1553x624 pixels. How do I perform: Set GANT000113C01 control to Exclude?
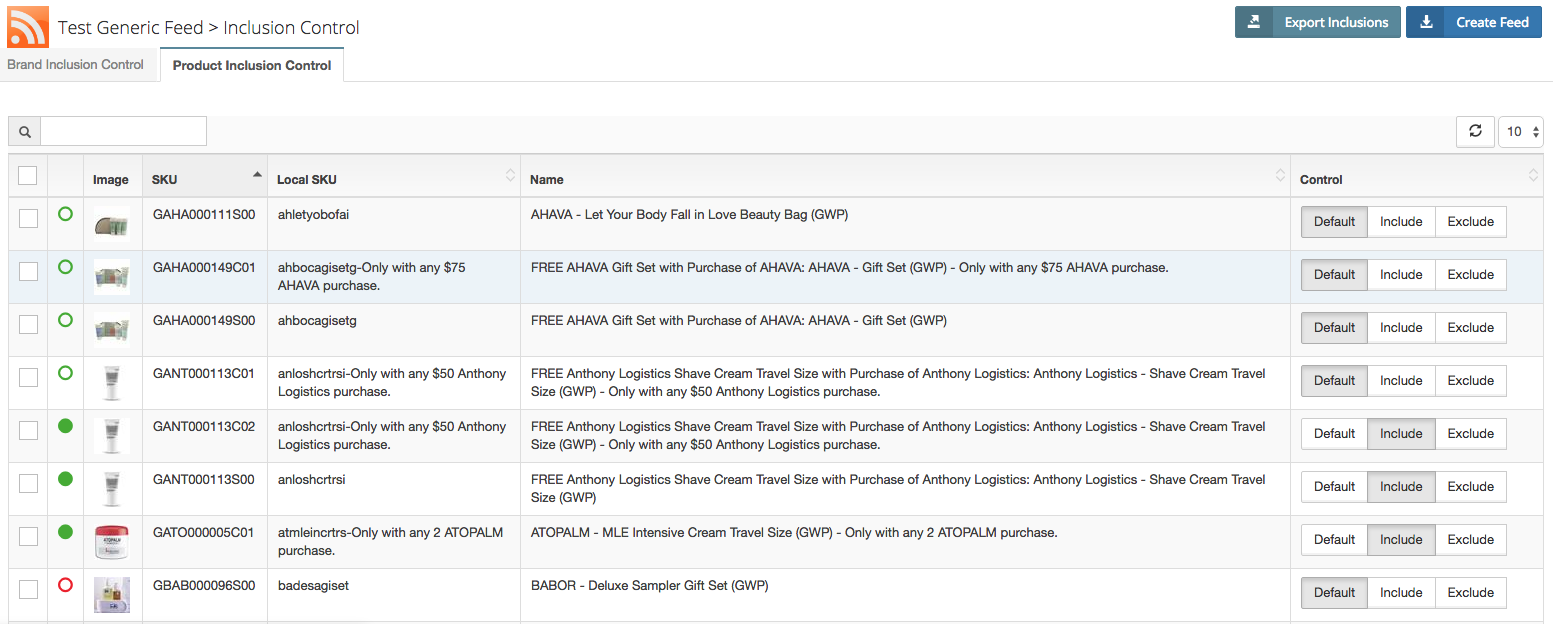1471,381
